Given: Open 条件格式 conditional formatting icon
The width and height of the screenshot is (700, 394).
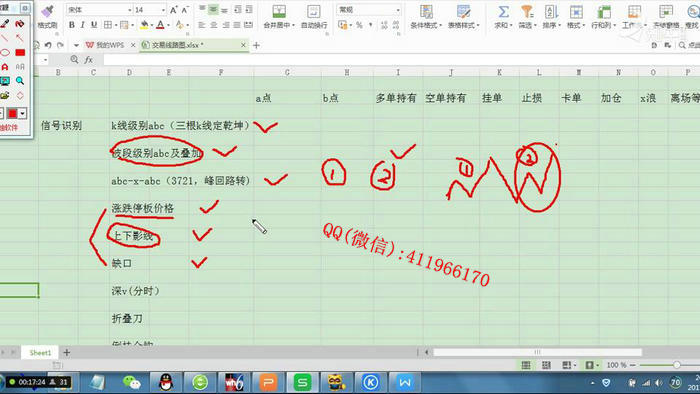Looking at the screenshot, I should pos(426,12).
